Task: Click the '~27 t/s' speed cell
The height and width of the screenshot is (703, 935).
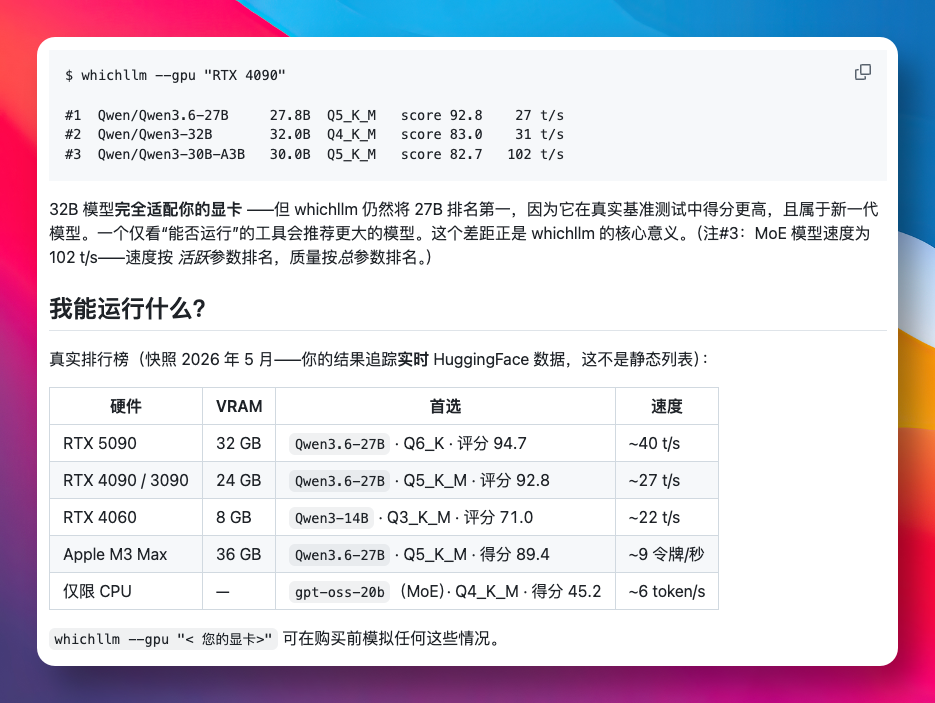Action: coord(667,480)
